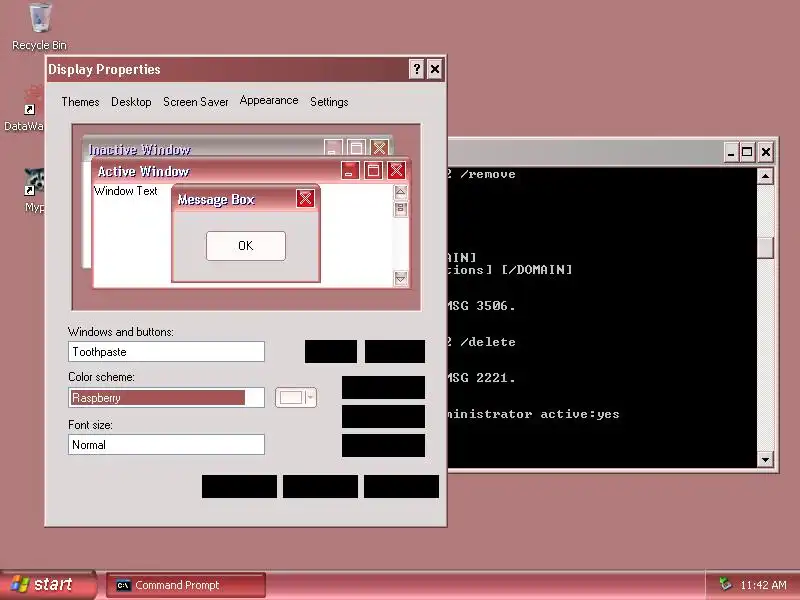Click the Command Prompt scrollbar thumb
800x600 pixels.
(765, 248)
